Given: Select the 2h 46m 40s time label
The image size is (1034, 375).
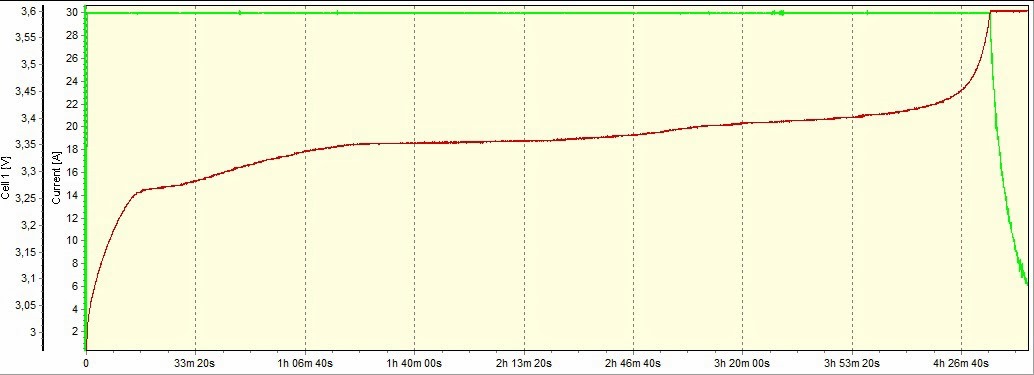Looking at the screenshot, I should (x=633, y=363).
